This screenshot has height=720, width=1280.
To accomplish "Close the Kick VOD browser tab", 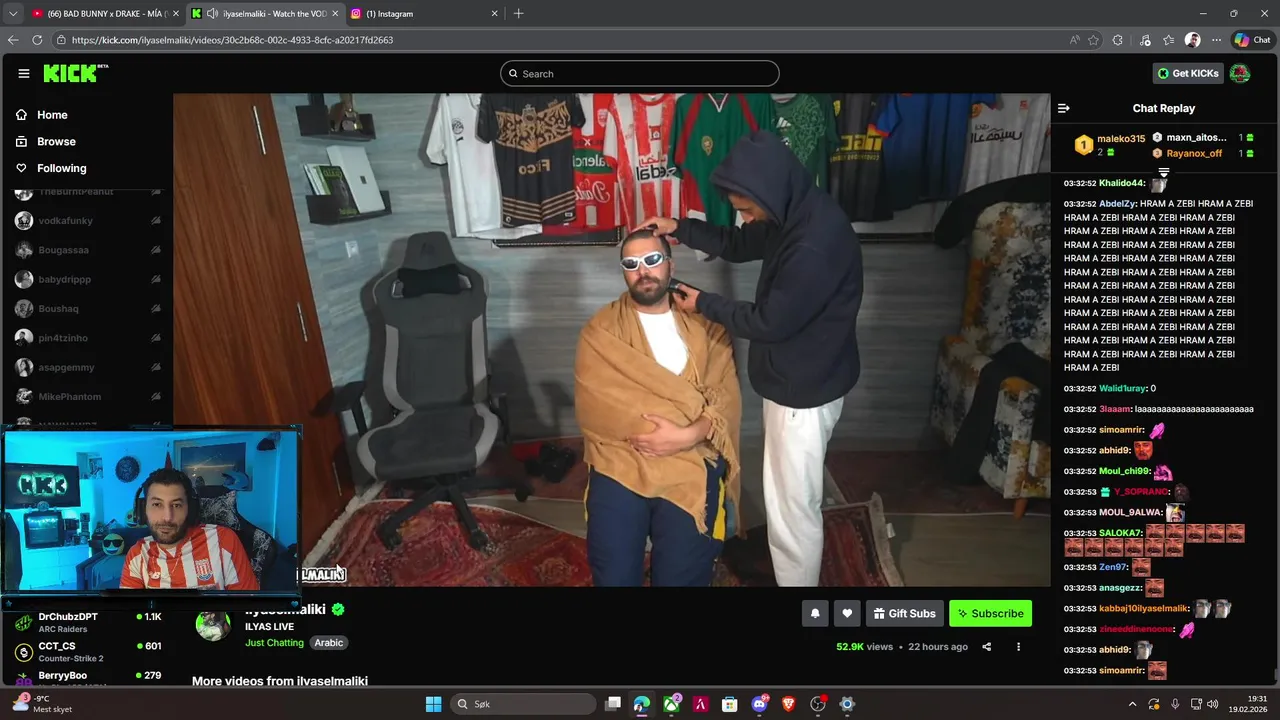I will [x=334, y=14].
